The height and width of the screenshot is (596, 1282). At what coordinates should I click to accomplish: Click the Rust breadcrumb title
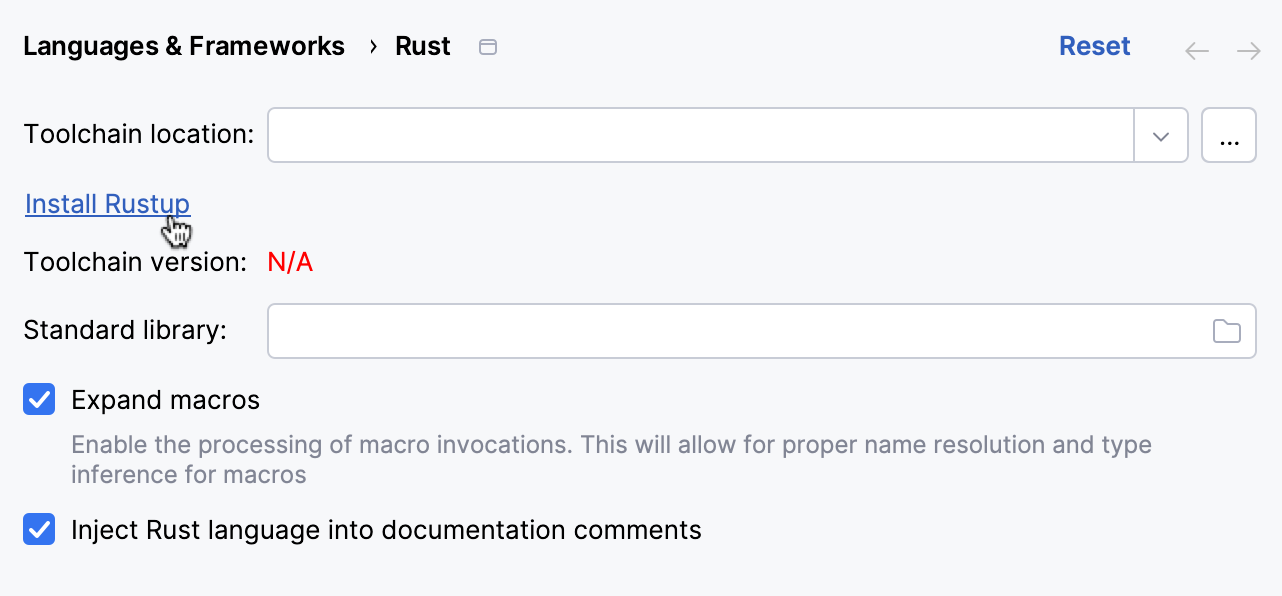coord(422,45)
